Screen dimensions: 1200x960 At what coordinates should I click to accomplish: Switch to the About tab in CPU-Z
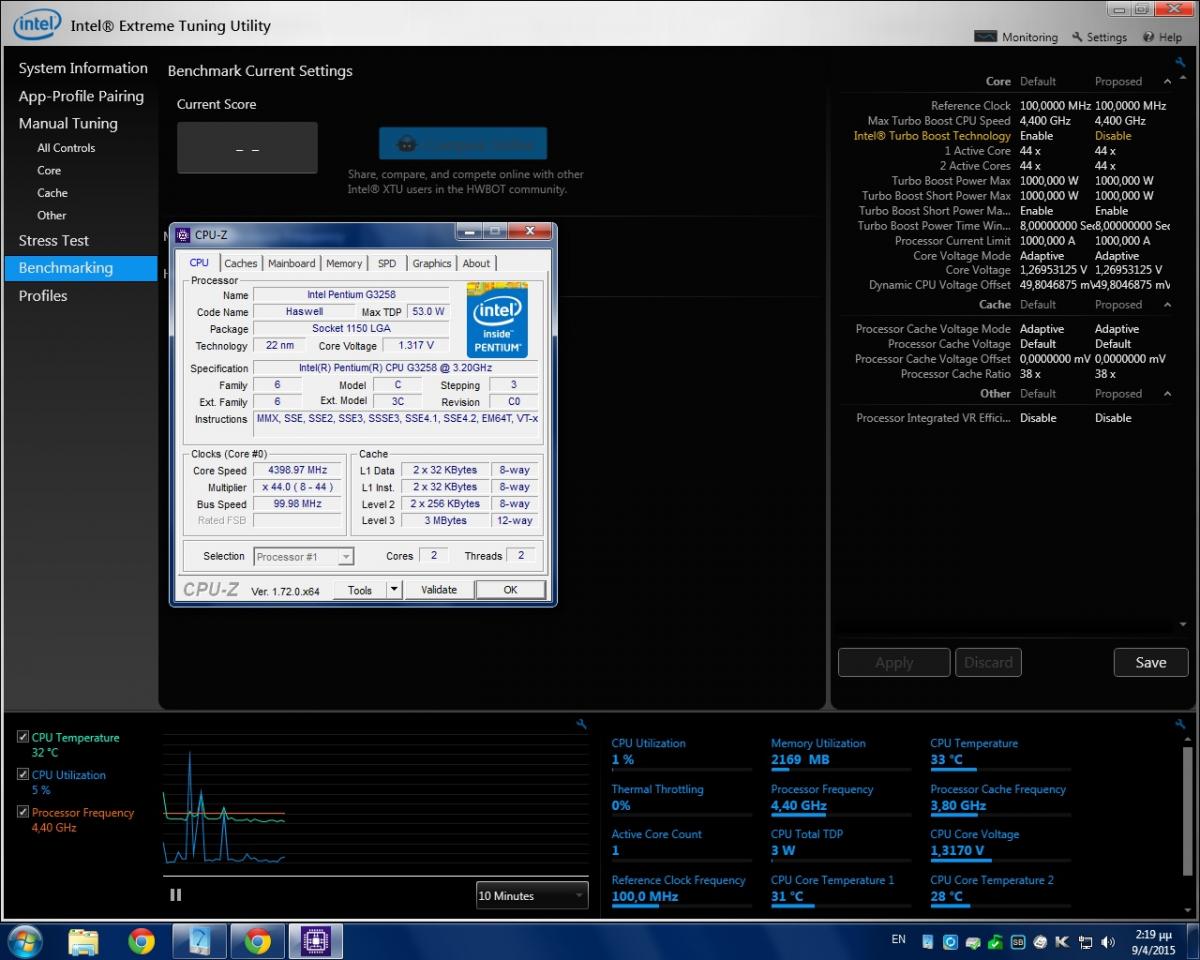476,263
